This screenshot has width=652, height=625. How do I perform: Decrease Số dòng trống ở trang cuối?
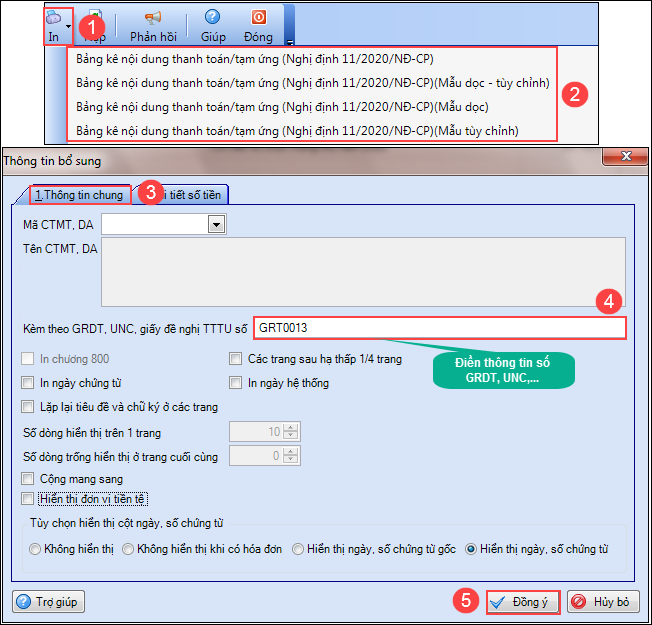click(x=291, y=459)
